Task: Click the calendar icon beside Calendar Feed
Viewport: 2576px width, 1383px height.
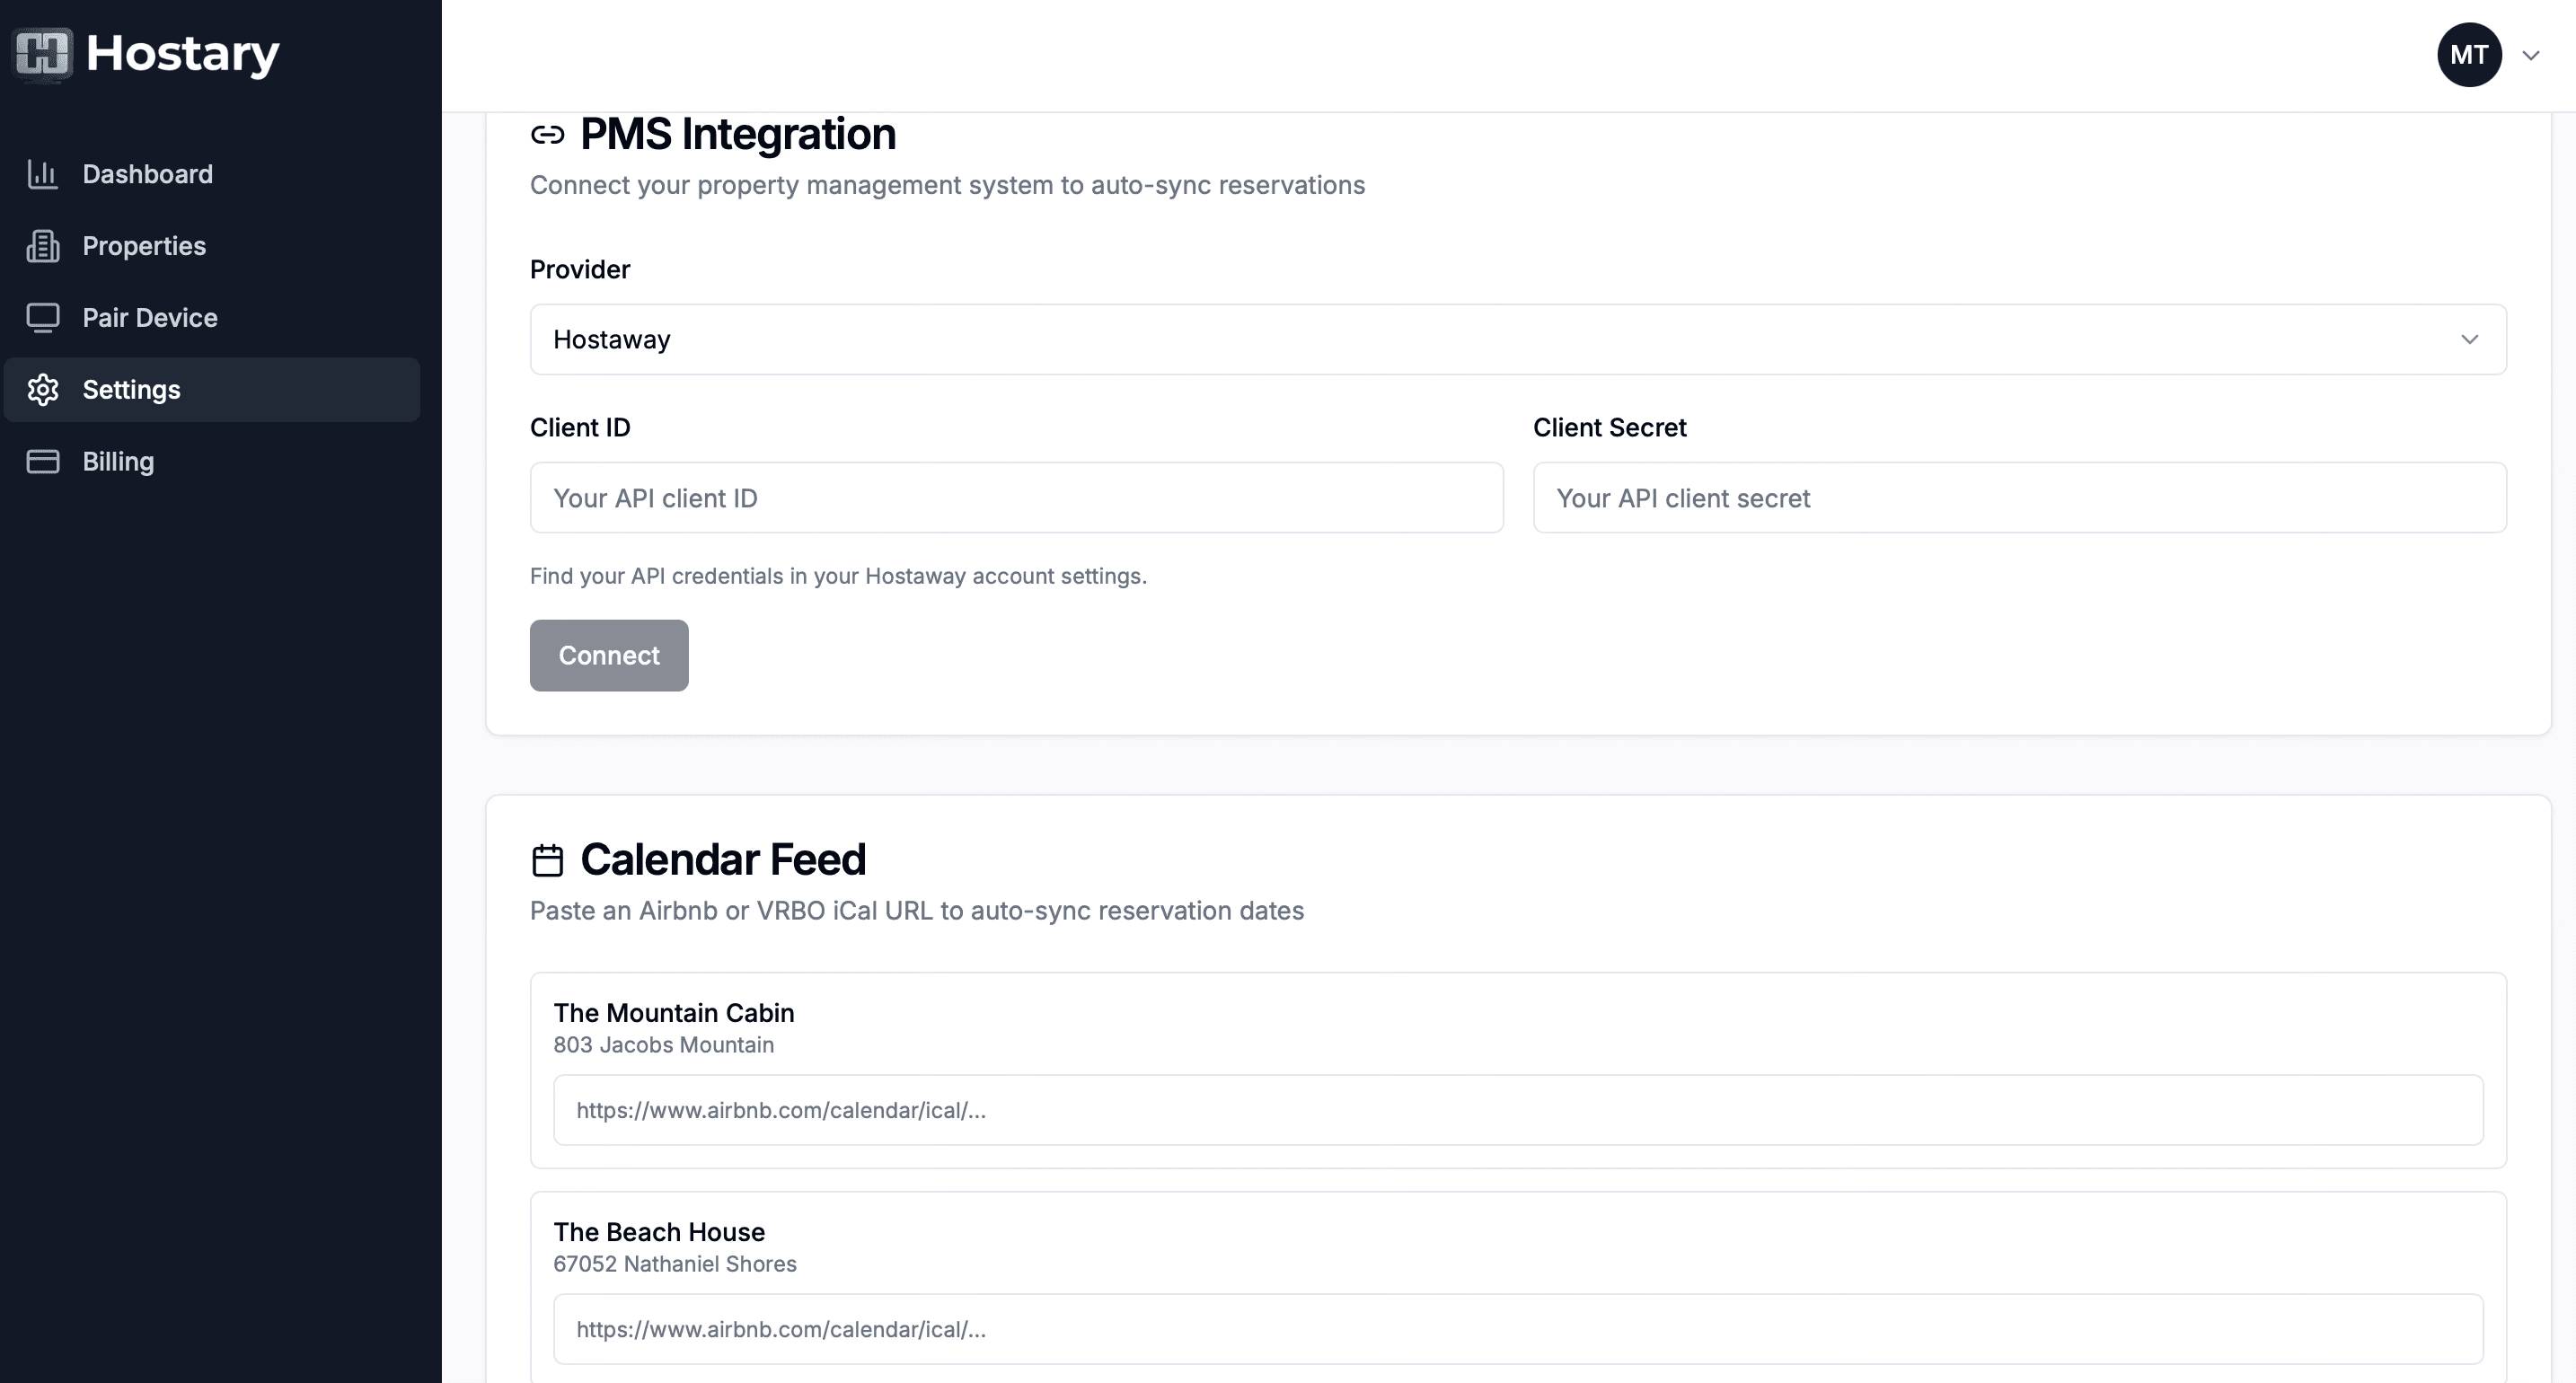Action: pos(548,859)
